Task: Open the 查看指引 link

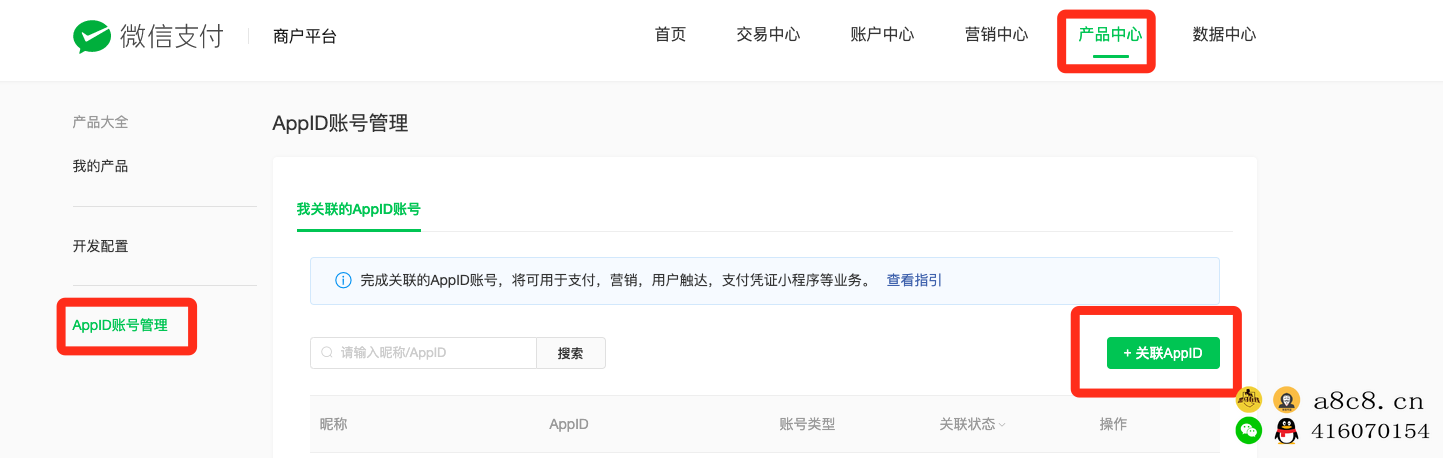Action: click(914, 281)
